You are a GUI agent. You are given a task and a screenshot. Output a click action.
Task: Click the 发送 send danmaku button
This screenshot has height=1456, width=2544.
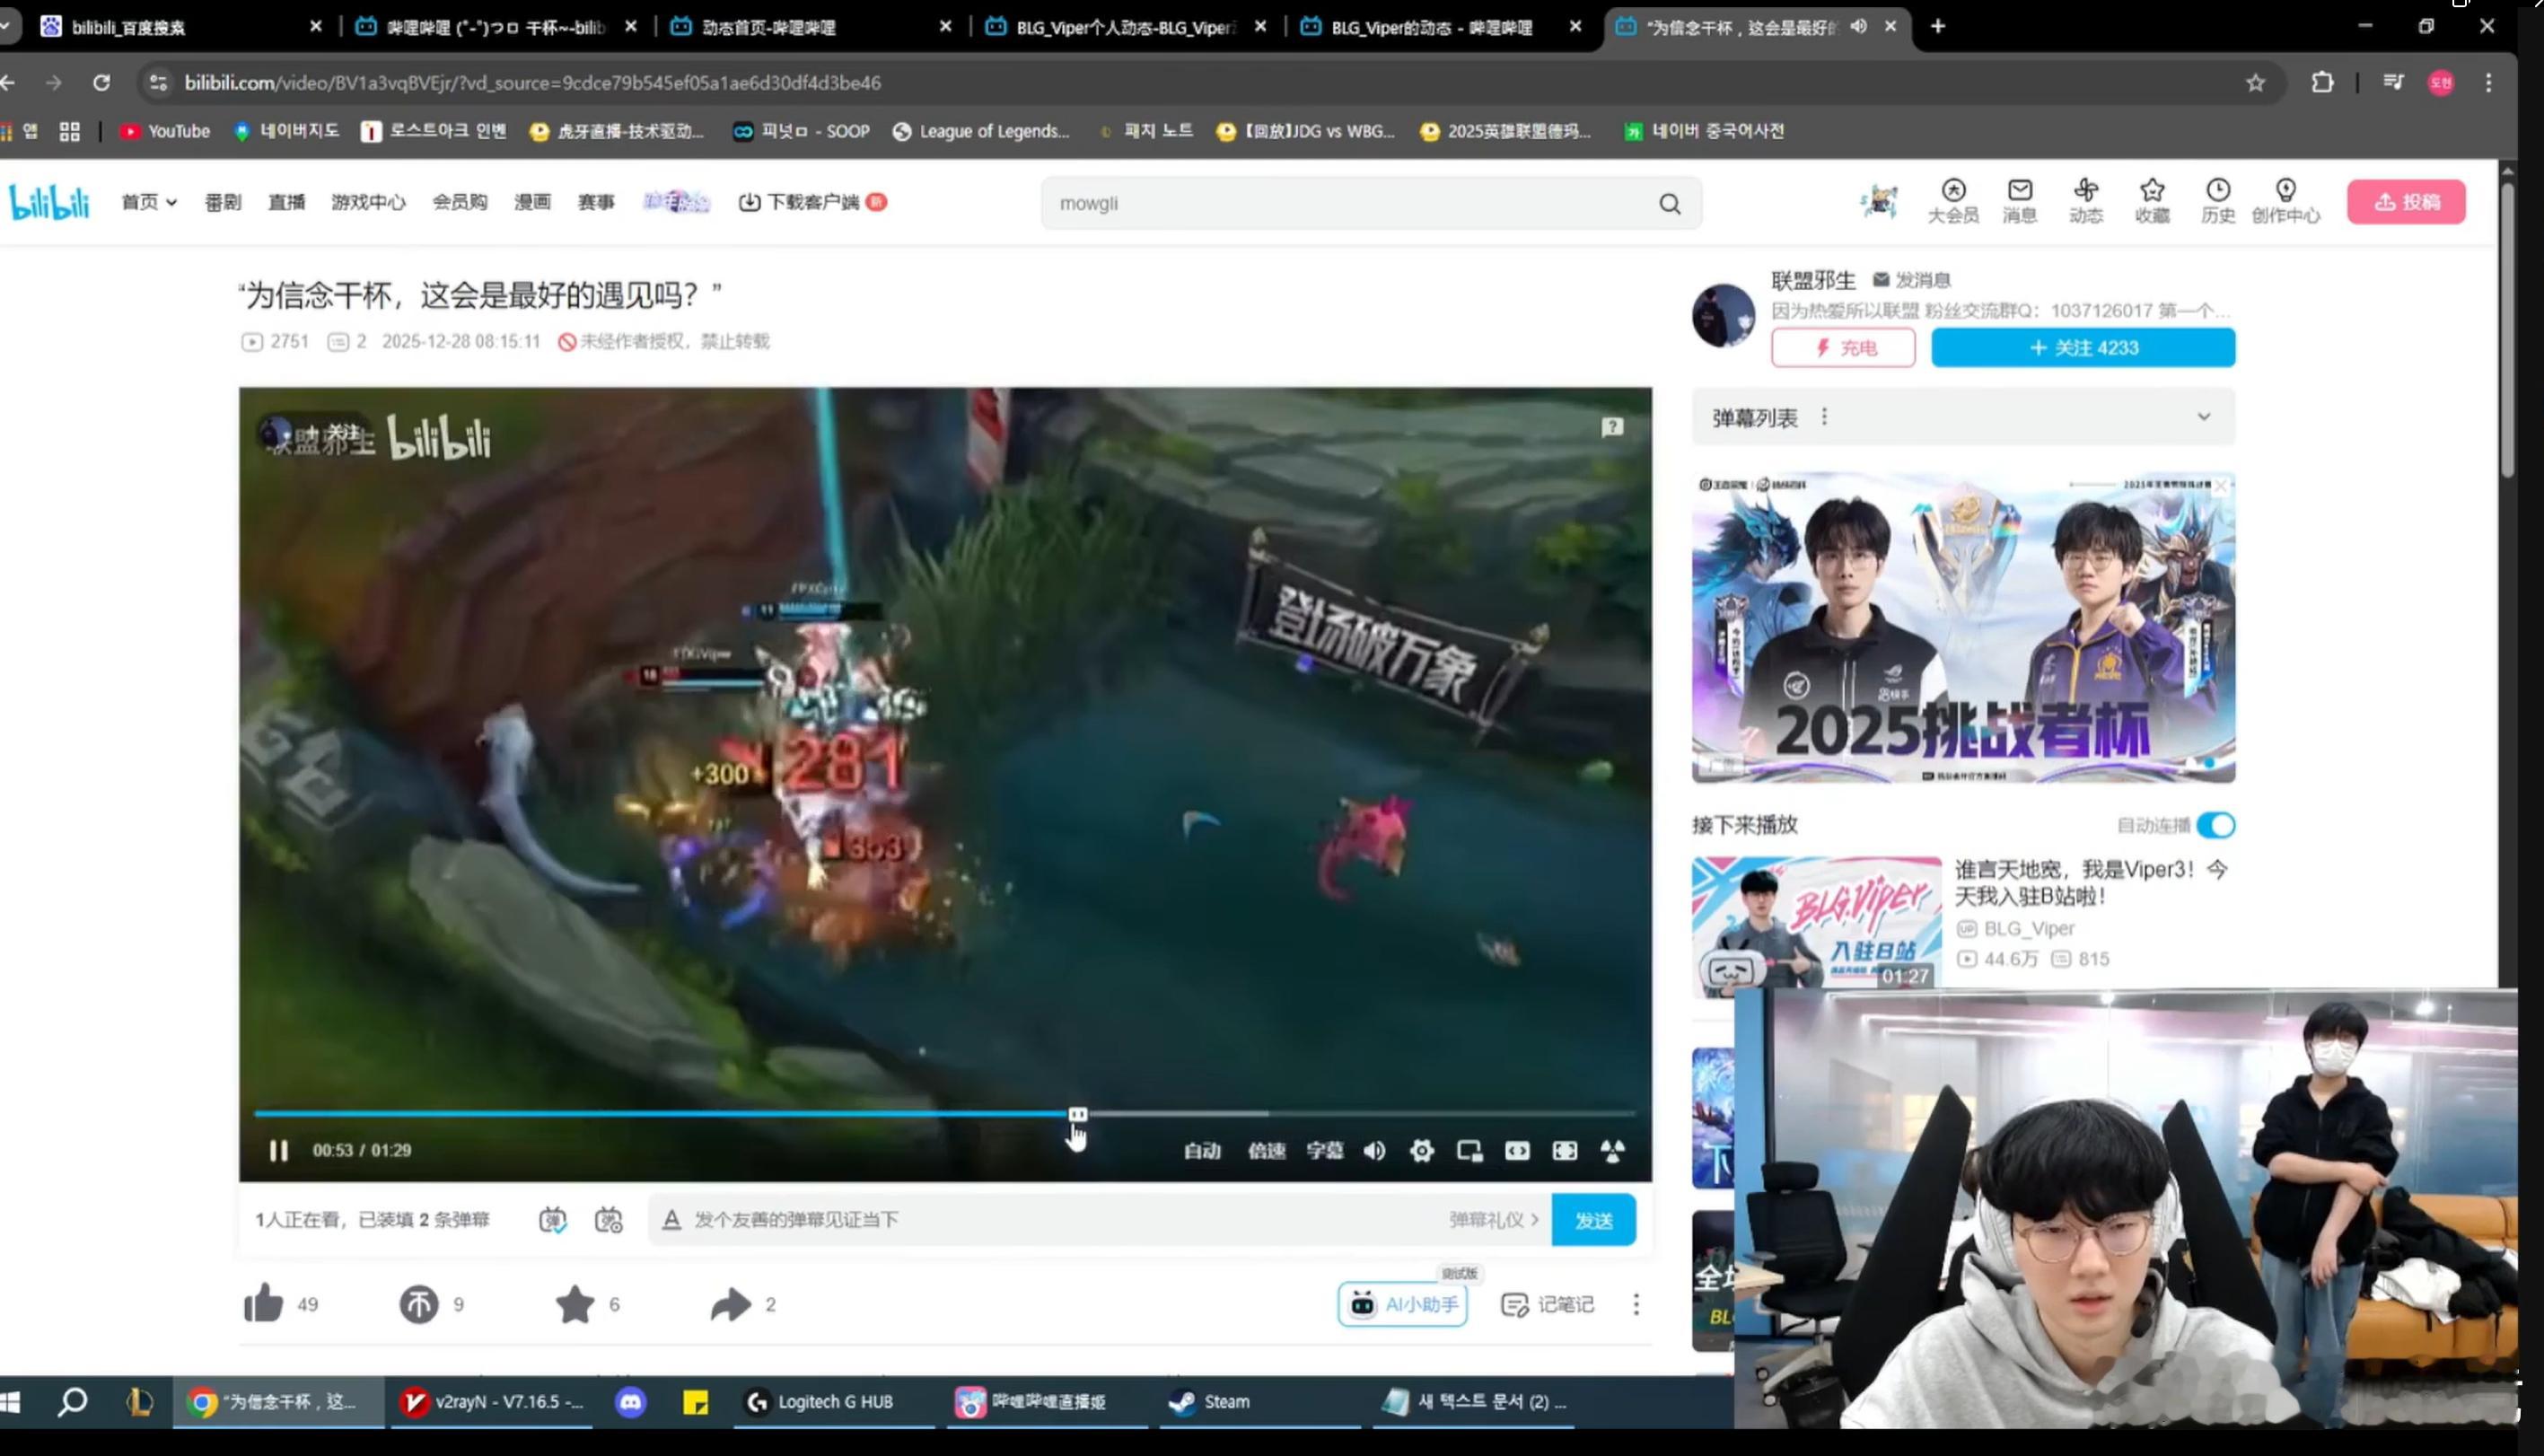point(1593,1220)
